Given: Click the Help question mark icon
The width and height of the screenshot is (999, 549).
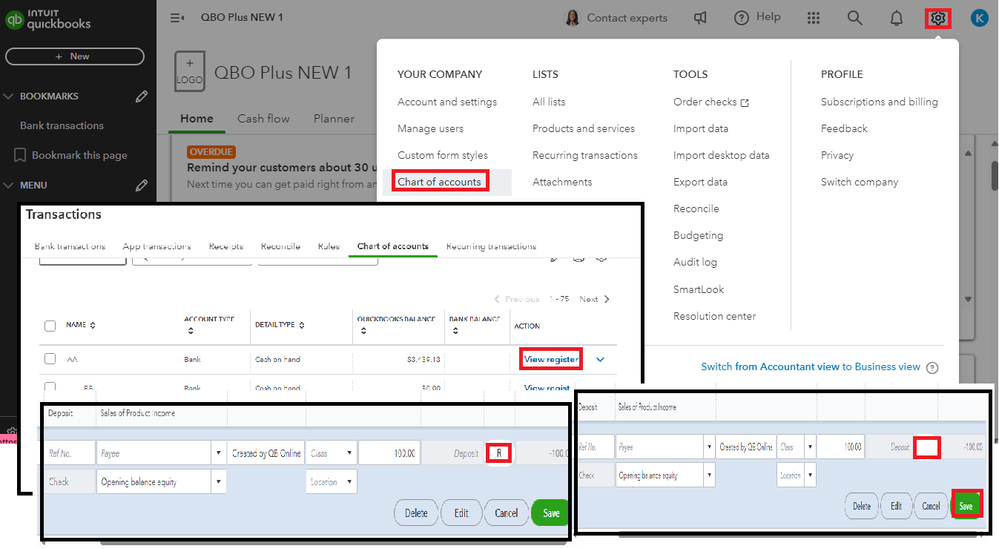Looking at the screenshot, I should tap(741, 18).
